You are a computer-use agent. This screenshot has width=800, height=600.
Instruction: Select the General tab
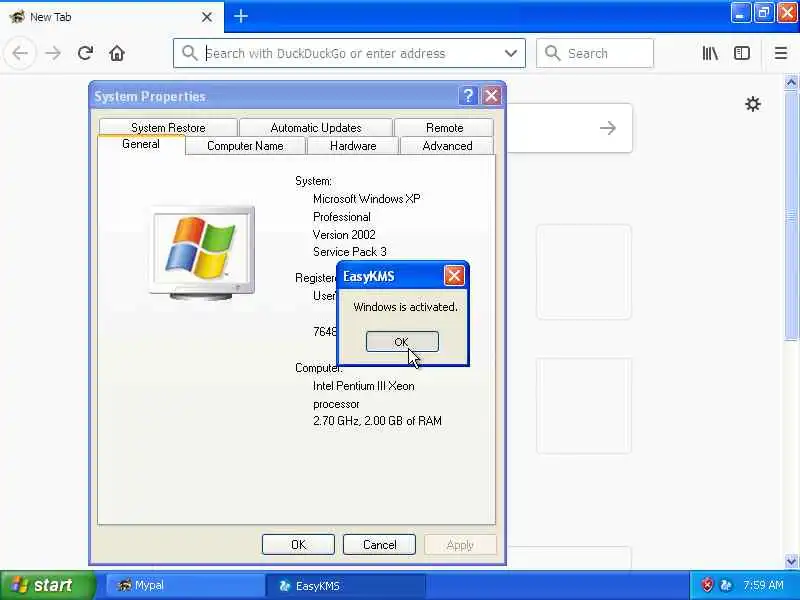[141, 144]
